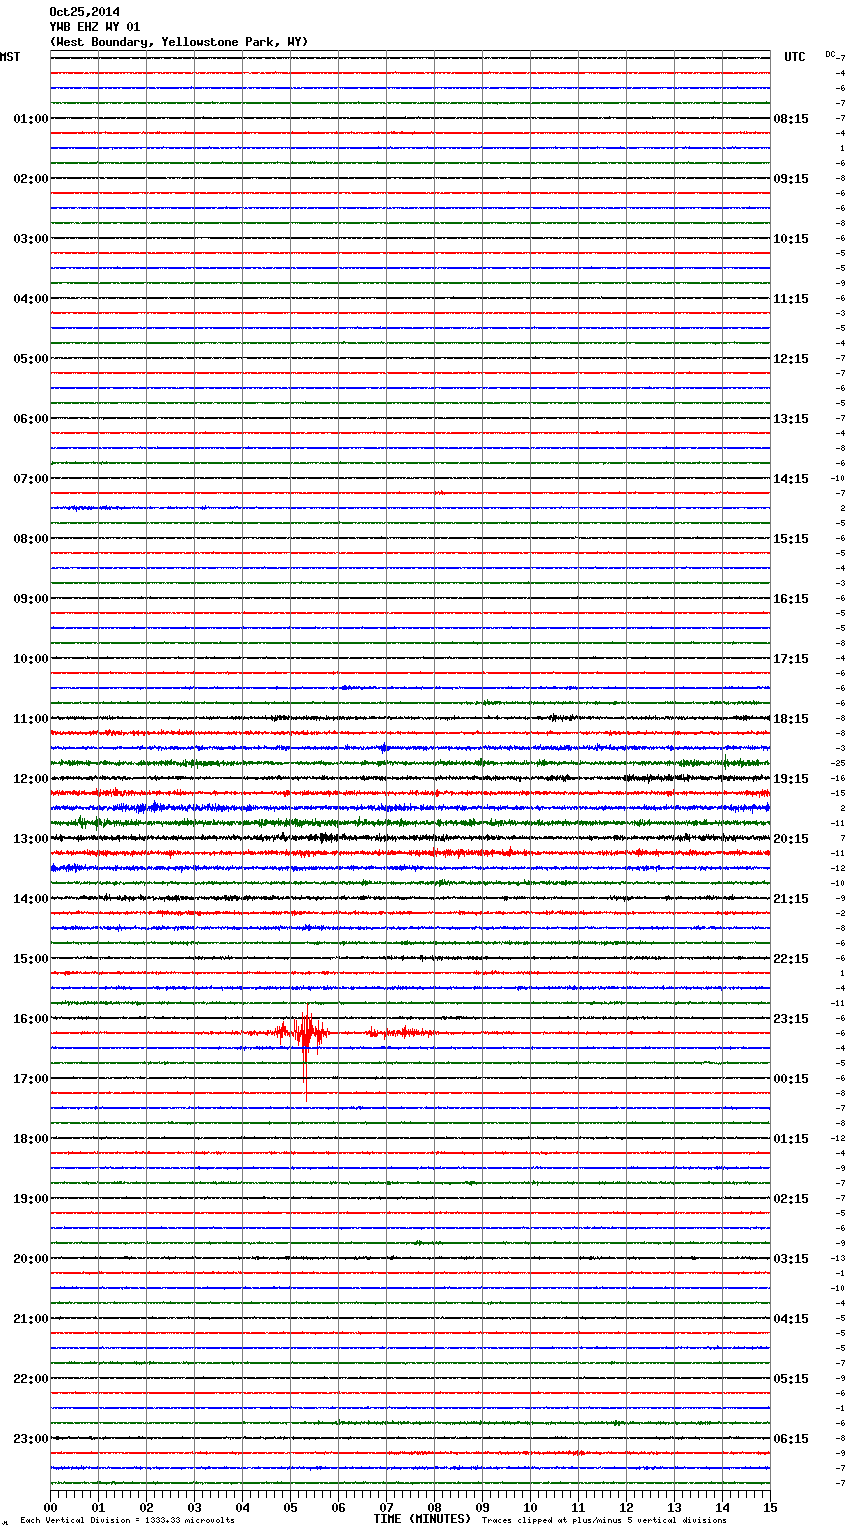This screenshot has height=1534, width=850.
Task: Select the 03:00 MST time label
Action: tap(31, 239)
